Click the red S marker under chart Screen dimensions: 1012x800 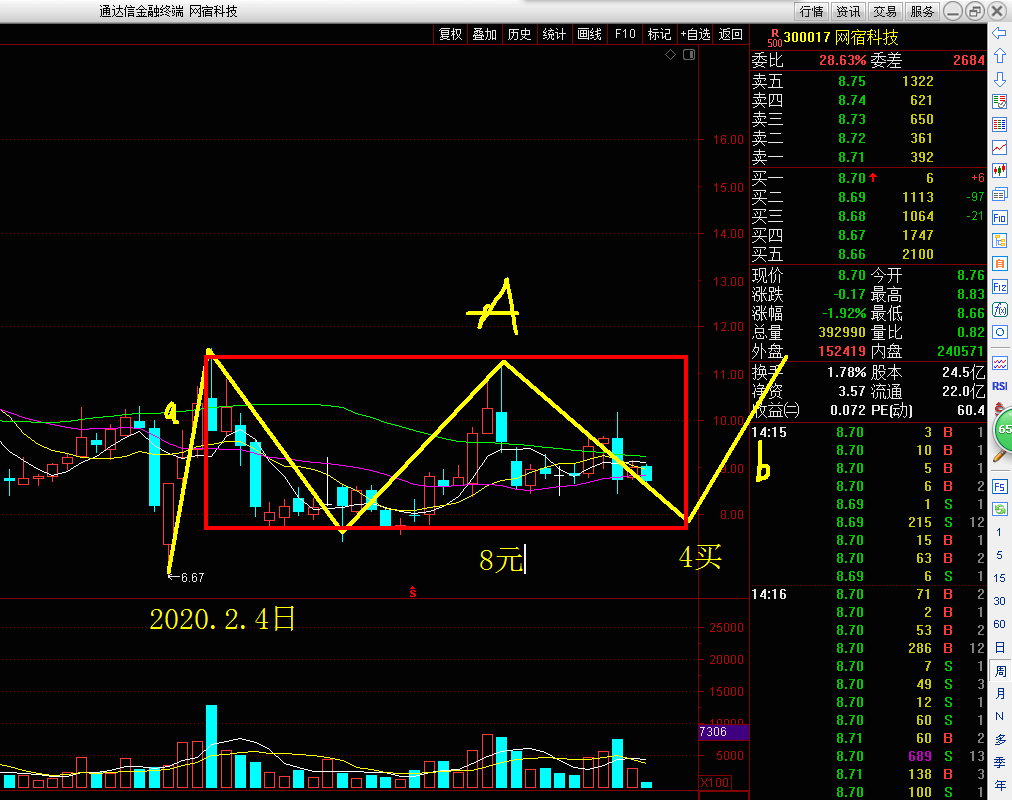coord(413,592)
